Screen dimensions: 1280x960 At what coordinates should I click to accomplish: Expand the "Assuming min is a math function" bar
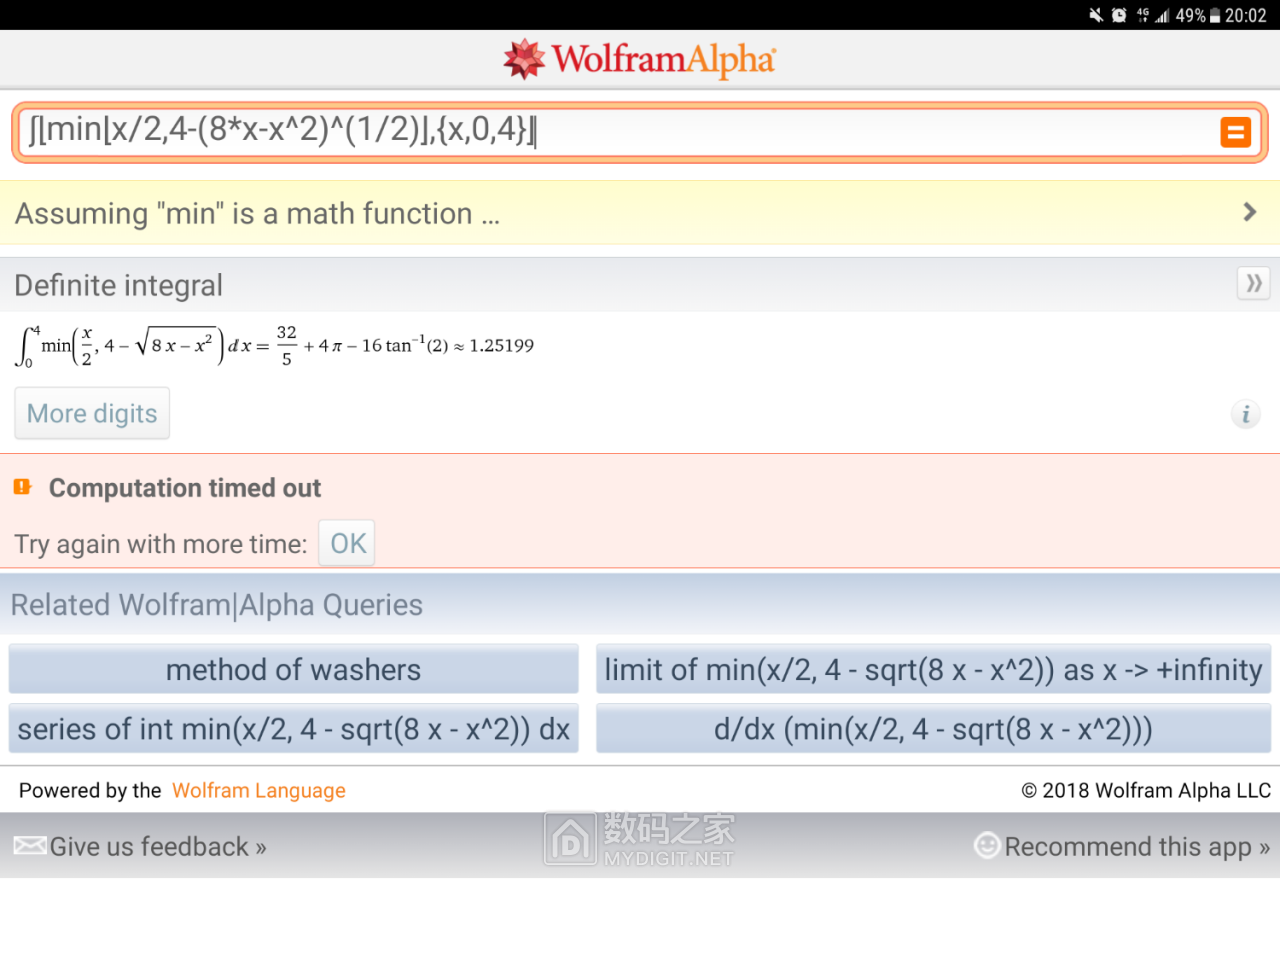click(x=640, y=213)
